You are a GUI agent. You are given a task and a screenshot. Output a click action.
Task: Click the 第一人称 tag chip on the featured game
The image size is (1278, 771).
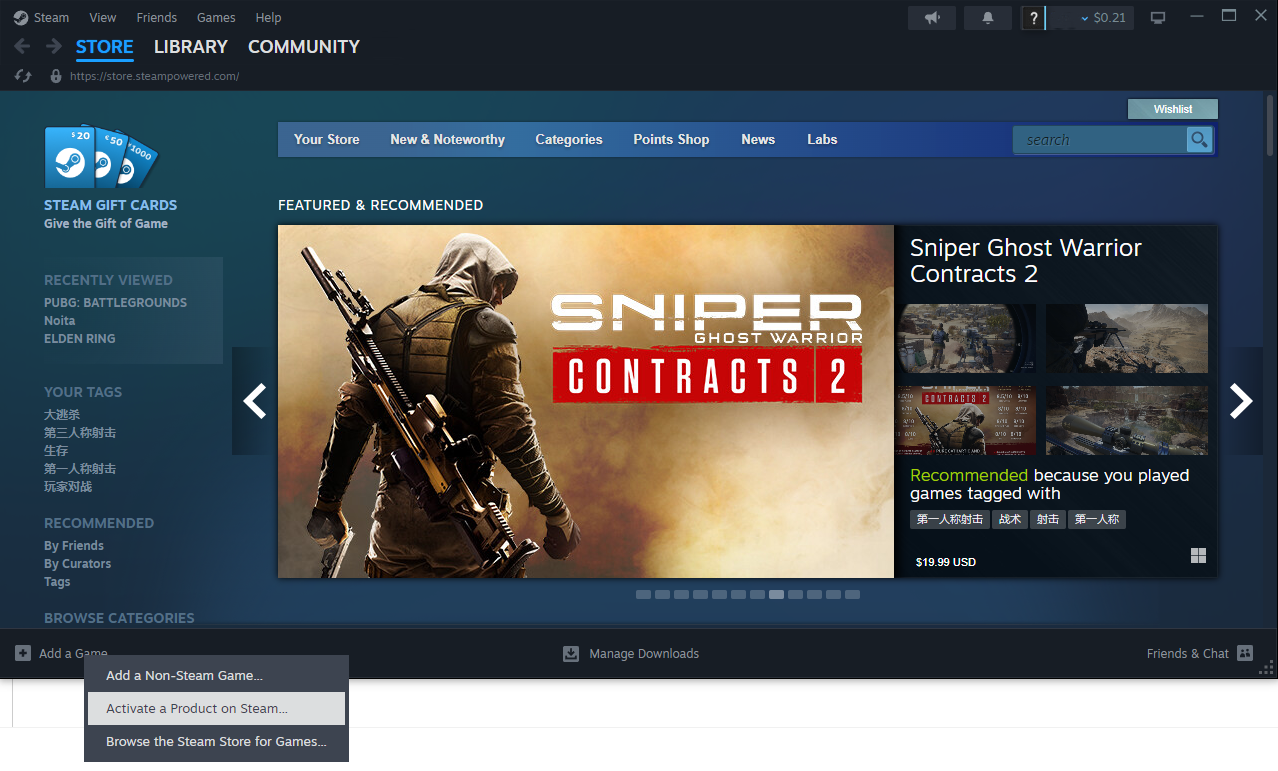pos(1096,519)
